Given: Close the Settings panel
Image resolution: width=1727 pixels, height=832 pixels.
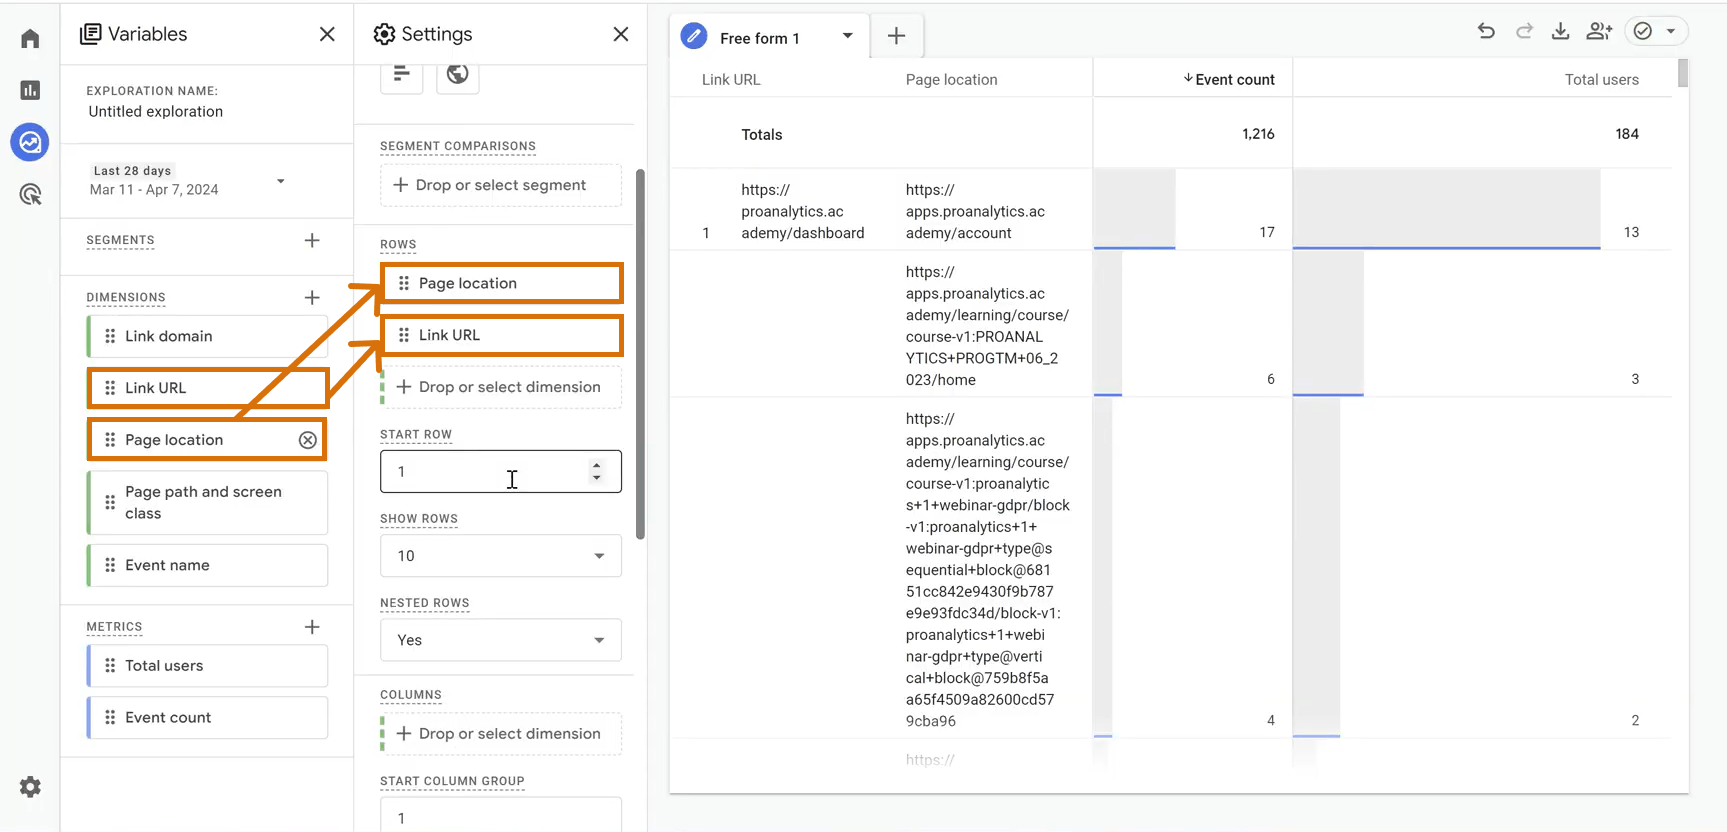Looking at the screenshot, I should pyautogui.click(x=621, y=34).
